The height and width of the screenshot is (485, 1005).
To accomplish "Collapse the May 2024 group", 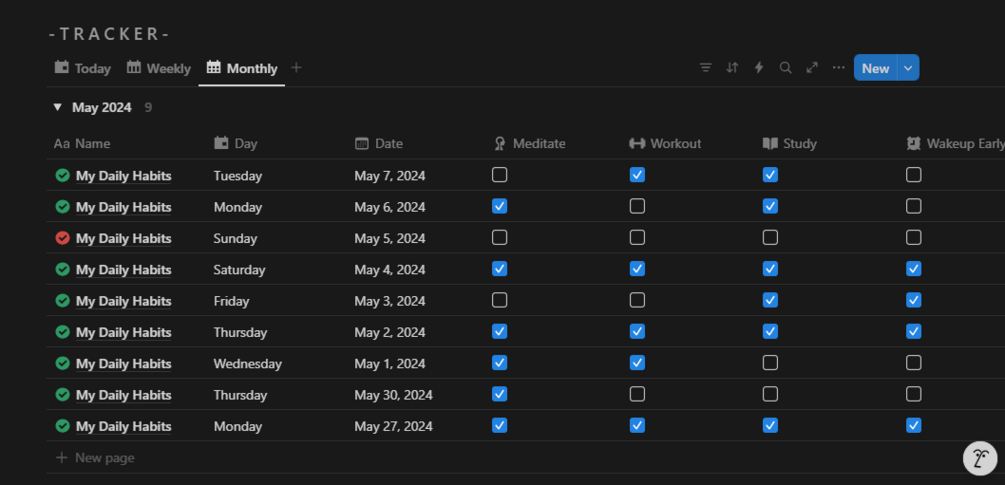I will tap(58, 107).
